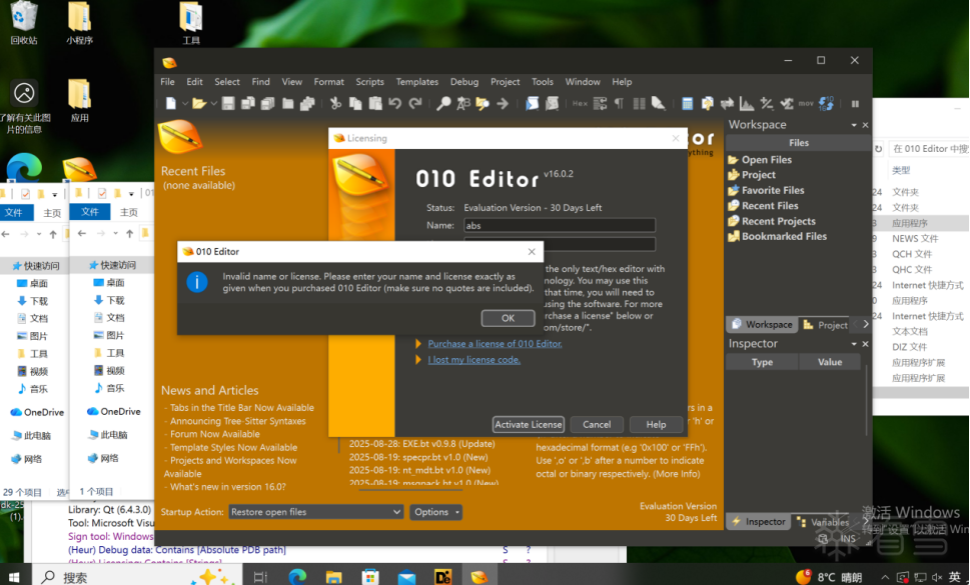
Task: Click Cancel in Licensing dialog
Action: coord(596,424)
